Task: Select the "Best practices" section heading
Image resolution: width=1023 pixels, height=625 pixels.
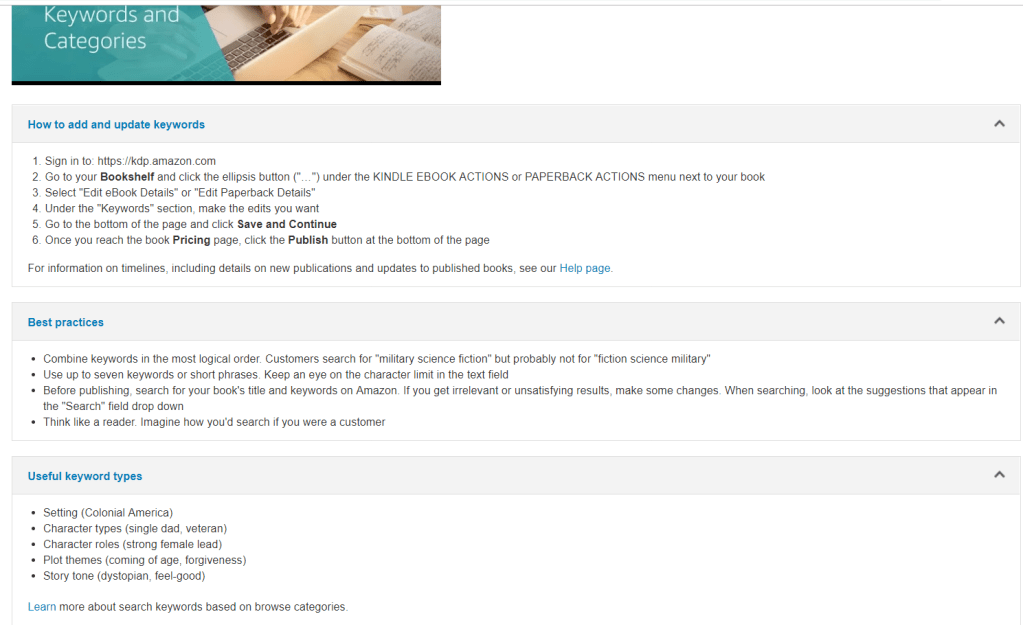Action: click(x=66, y=322)
